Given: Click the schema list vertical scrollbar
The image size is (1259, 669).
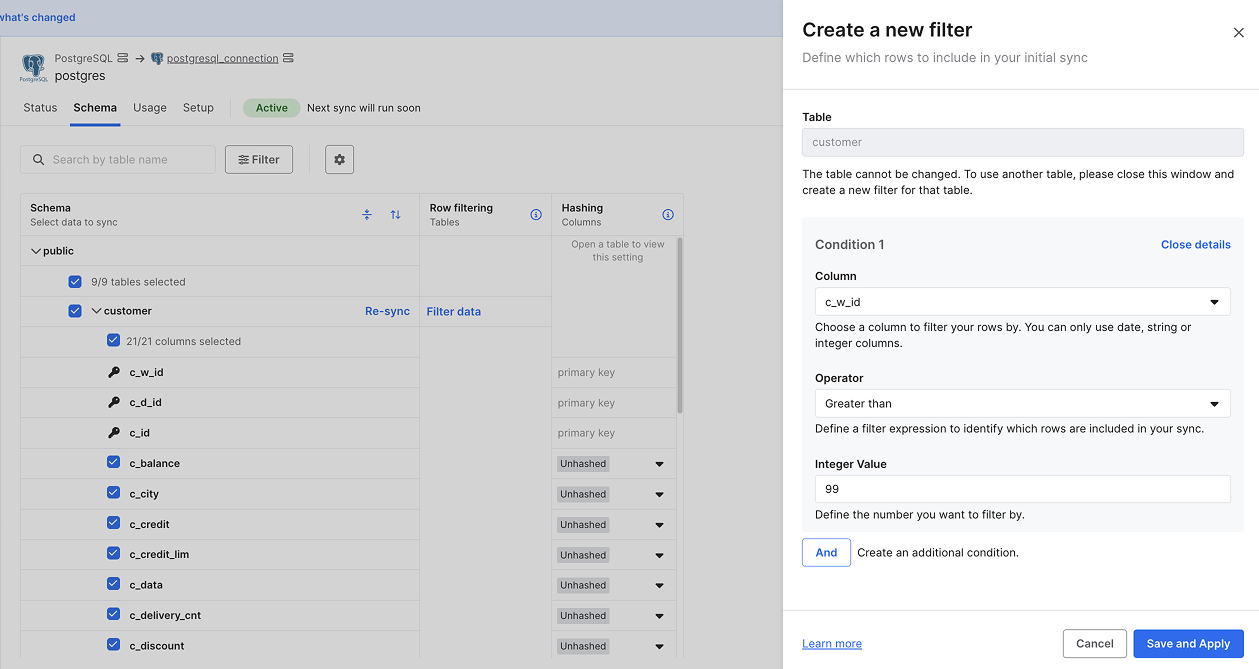Looking at the screenshot, I should [x=680, y=325].
